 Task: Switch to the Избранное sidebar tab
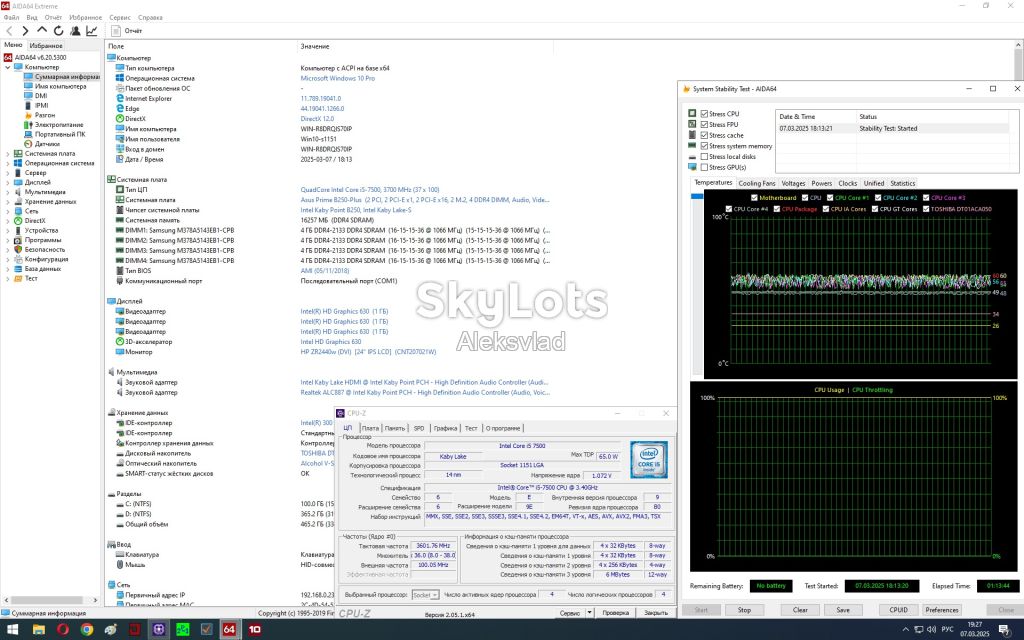coord(46,46)
